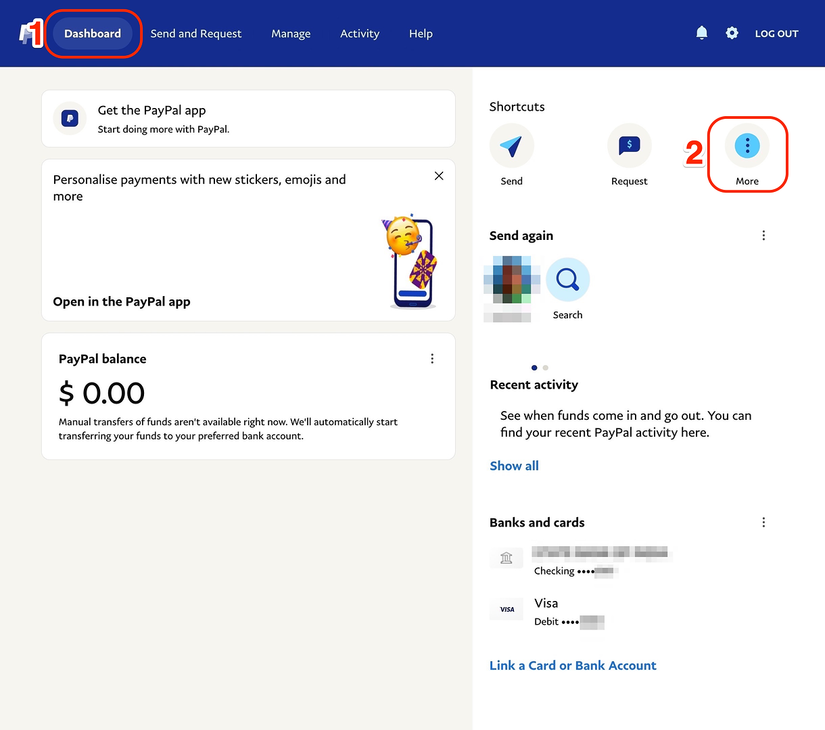Select the Dashboard tab

tap(92, 33)
